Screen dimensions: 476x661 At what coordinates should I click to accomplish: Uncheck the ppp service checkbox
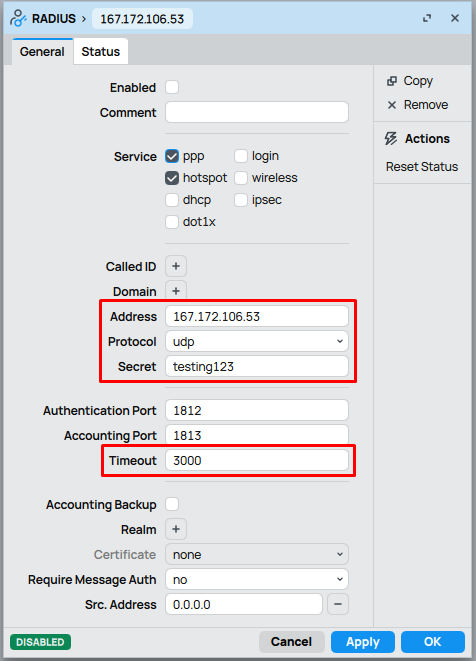(172, 156)
